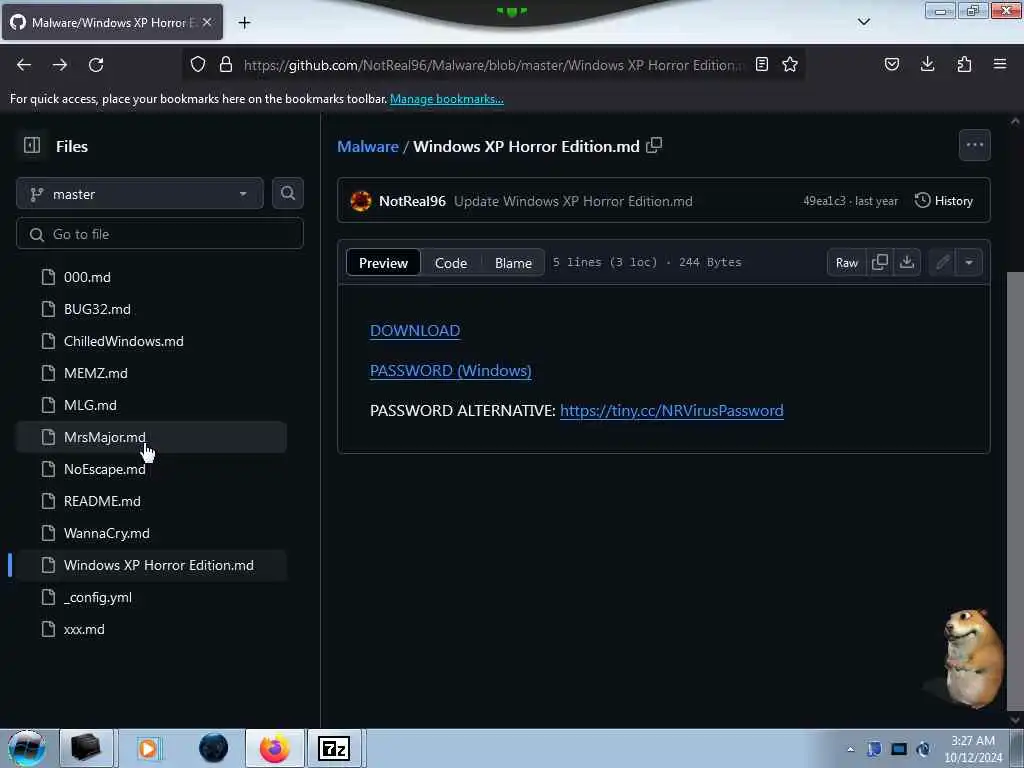1024x768 pixels.
Task: Close the Malware/Windows XP Horror tab
Action: point(207,22)
